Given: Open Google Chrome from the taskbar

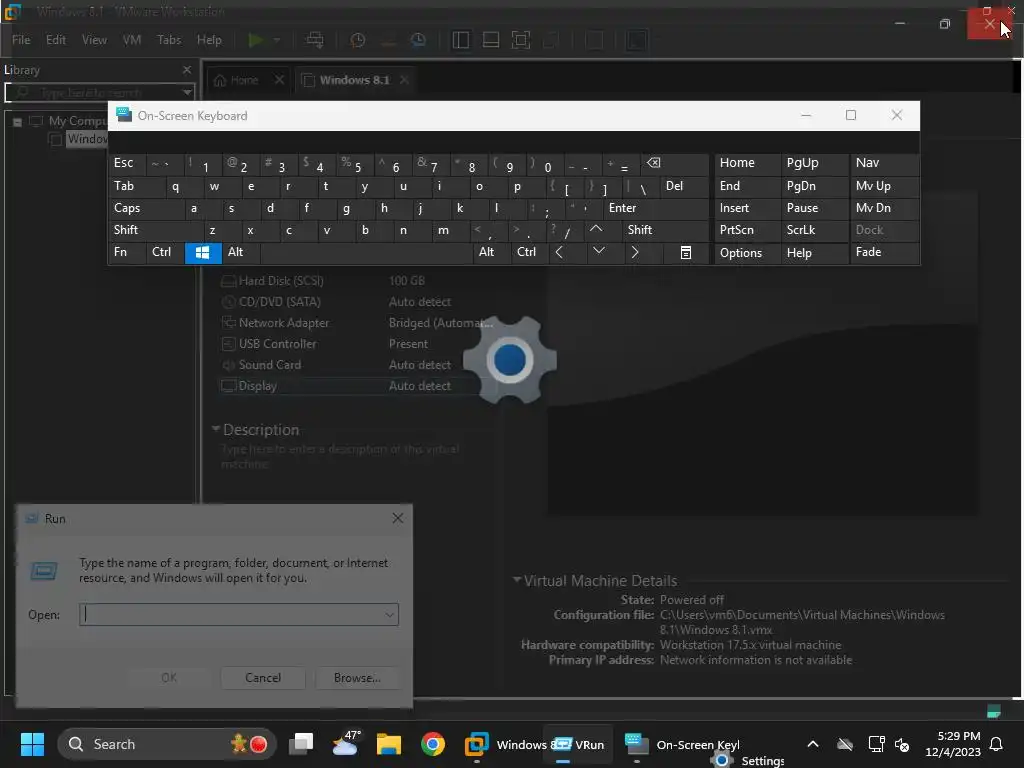Looking at the screenshot, I should pyautogui.click(x=432, y=744).
